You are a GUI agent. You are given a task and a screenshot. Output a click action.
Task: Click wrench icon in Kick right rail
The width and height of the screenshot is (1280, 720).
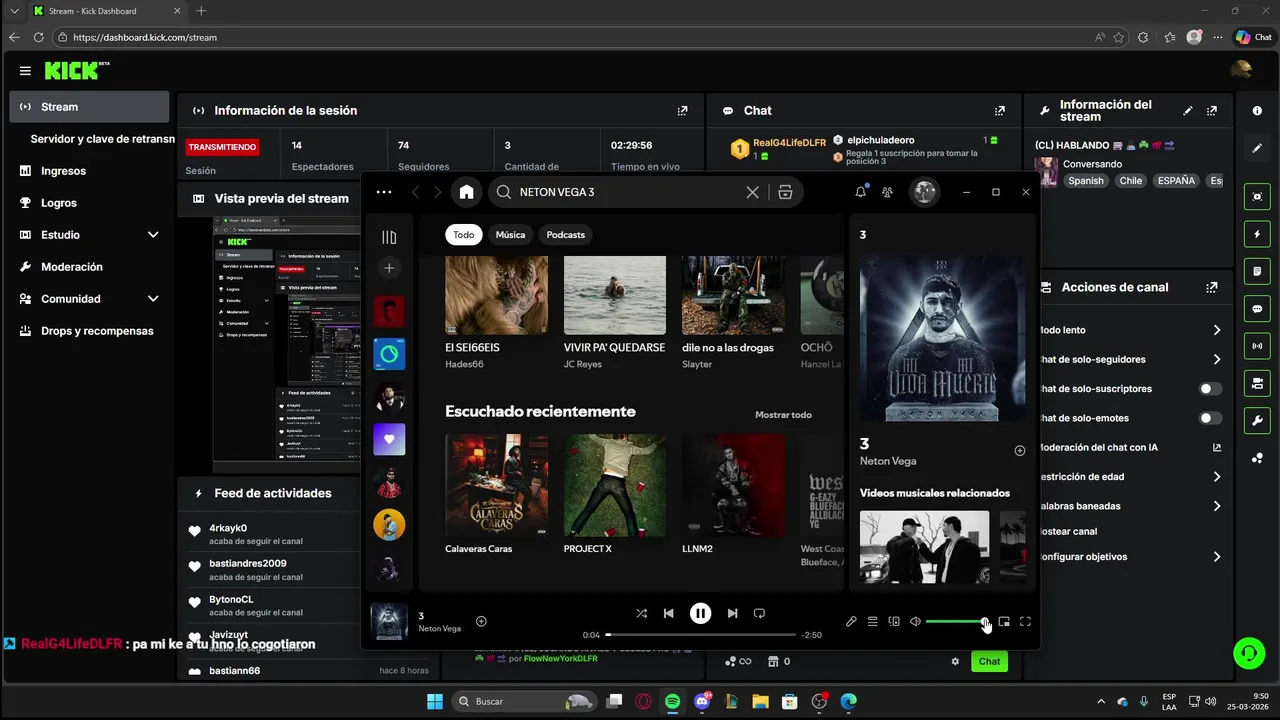1257,420
